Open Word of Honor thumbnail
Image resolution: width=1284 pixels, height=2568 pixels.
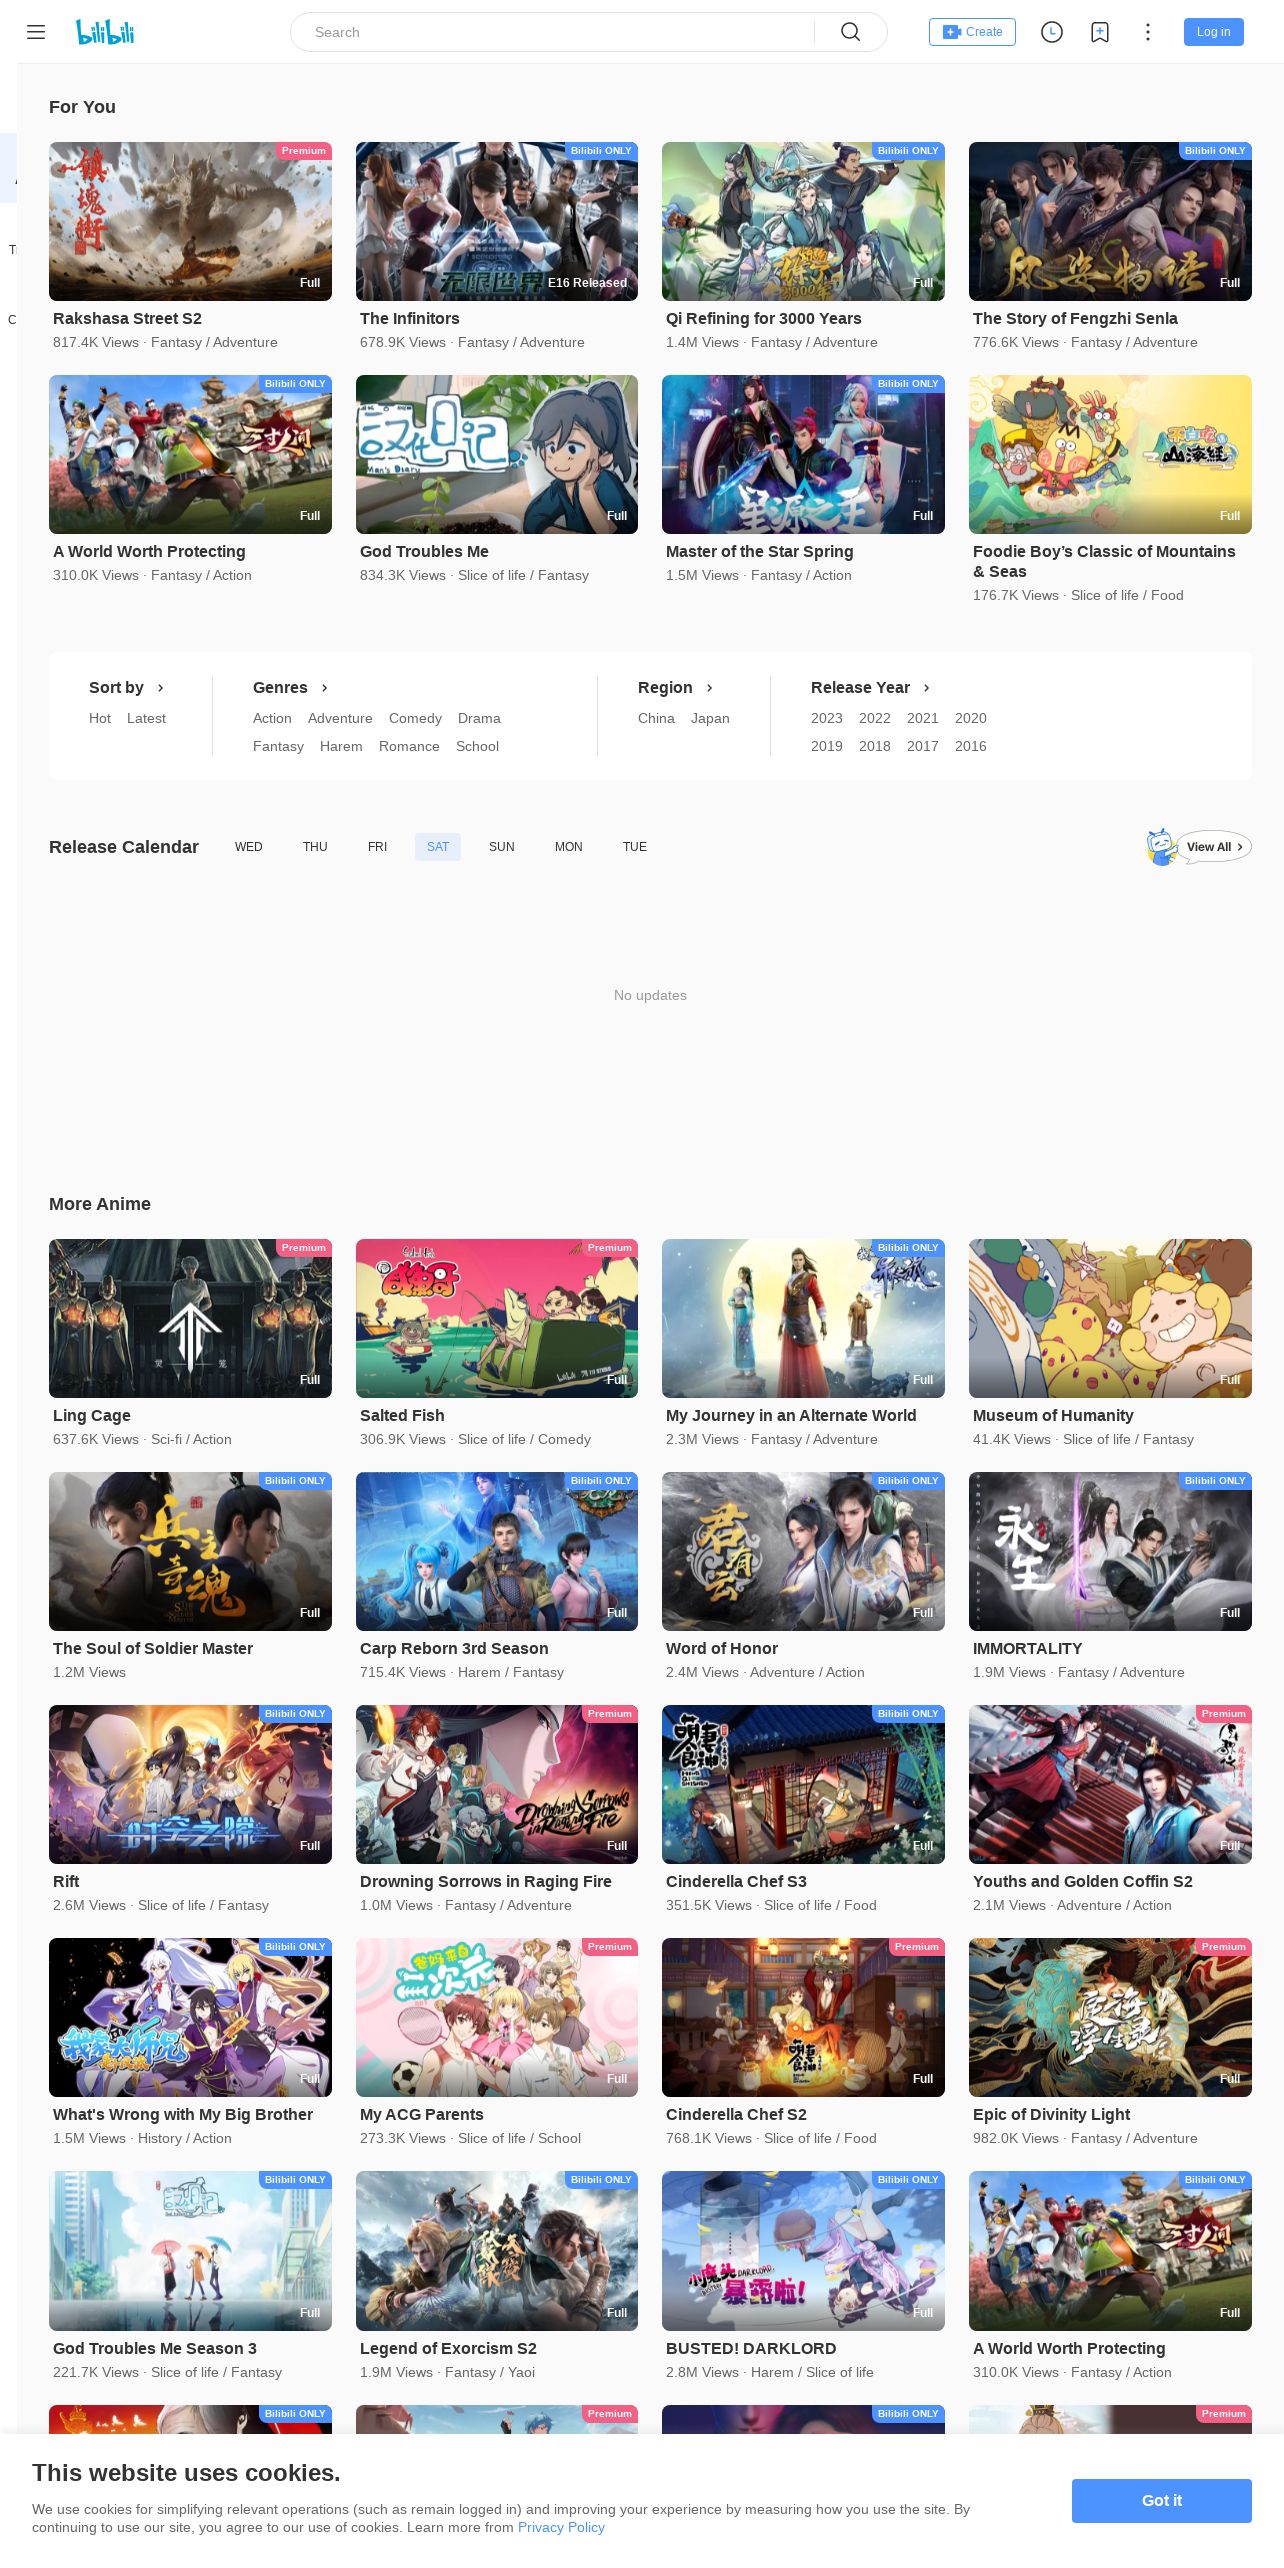(803, 1551)
